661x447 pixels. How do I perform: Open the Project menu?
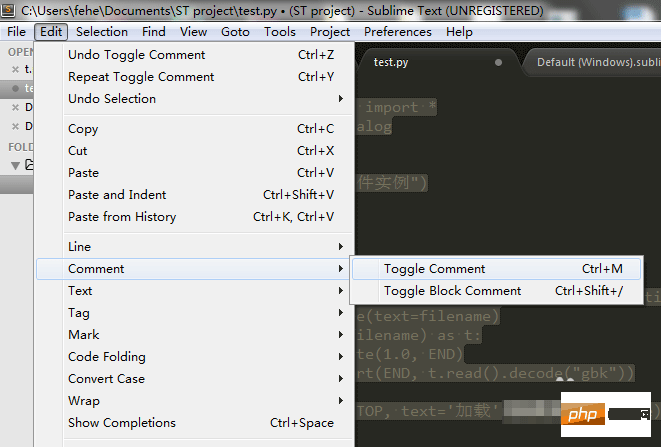(330, 32)
